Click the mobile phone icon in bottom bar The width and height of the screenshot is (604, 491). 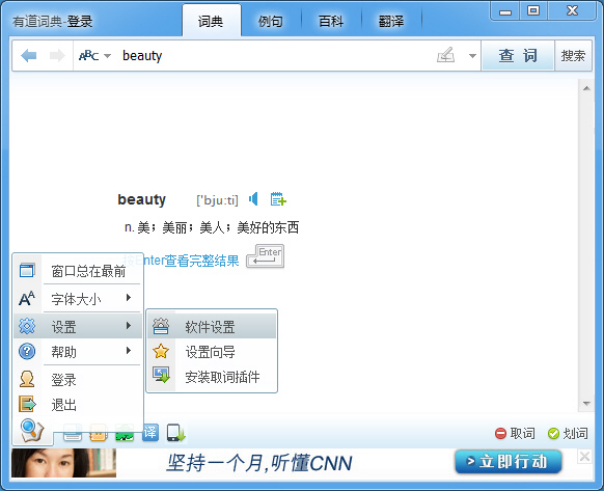tap(175, 433)
